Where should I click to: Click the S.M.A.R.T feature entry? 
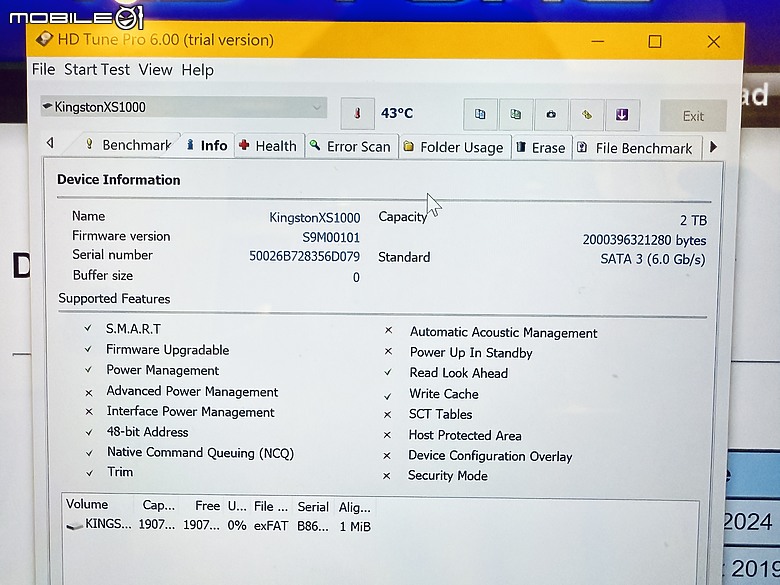click(x=133, y=329)
